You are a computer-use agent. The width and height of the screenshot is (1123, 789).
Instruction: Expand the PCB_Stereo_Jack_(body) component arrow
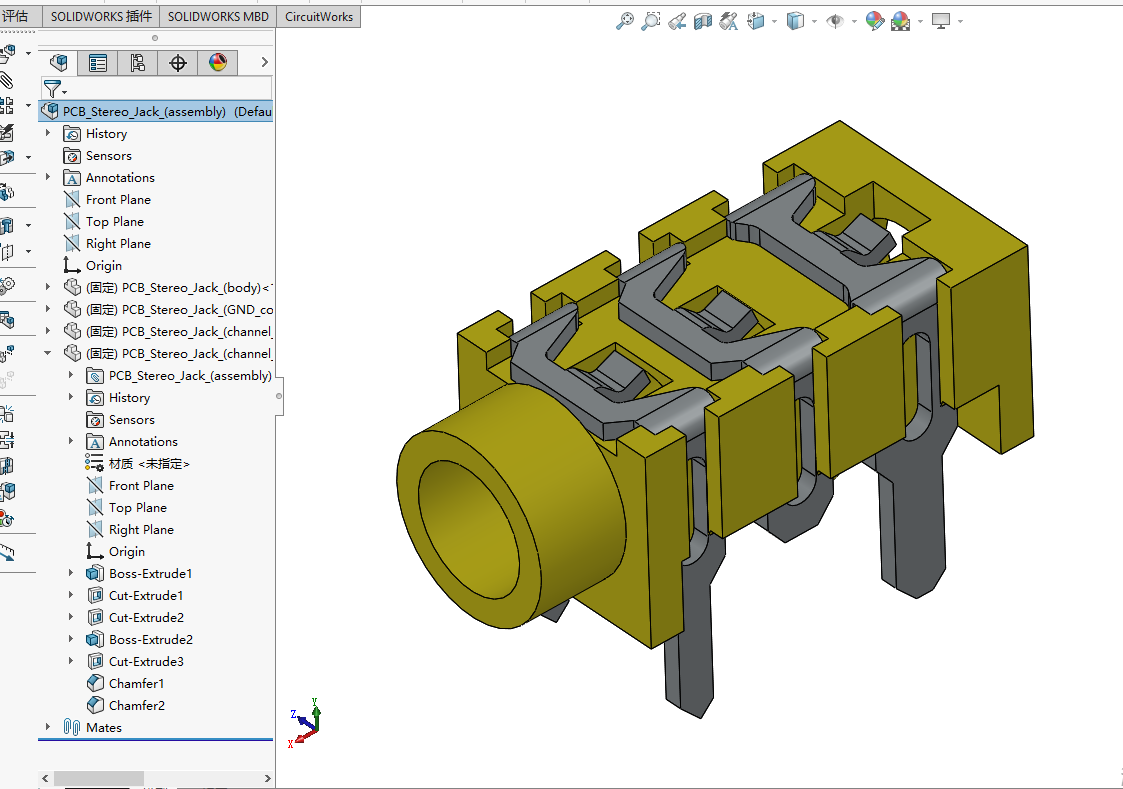[48, 287]
